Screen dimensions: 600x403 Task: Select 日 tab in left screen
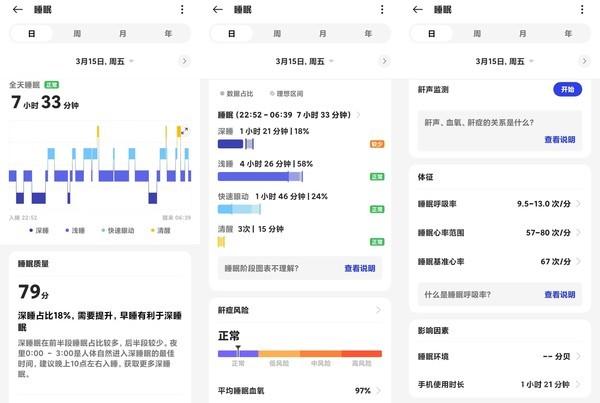click(x=32, y=34)
